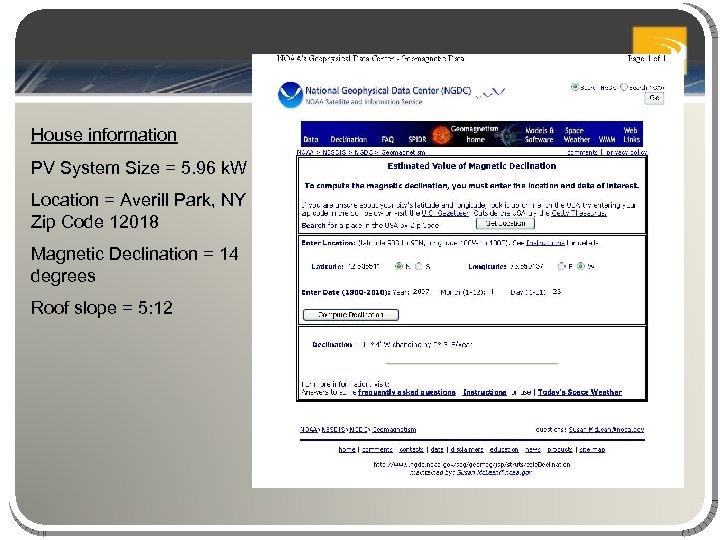The image size is (720, 540).
Task: Click the maintained-by Susan McLean email link
Action: 494,472
